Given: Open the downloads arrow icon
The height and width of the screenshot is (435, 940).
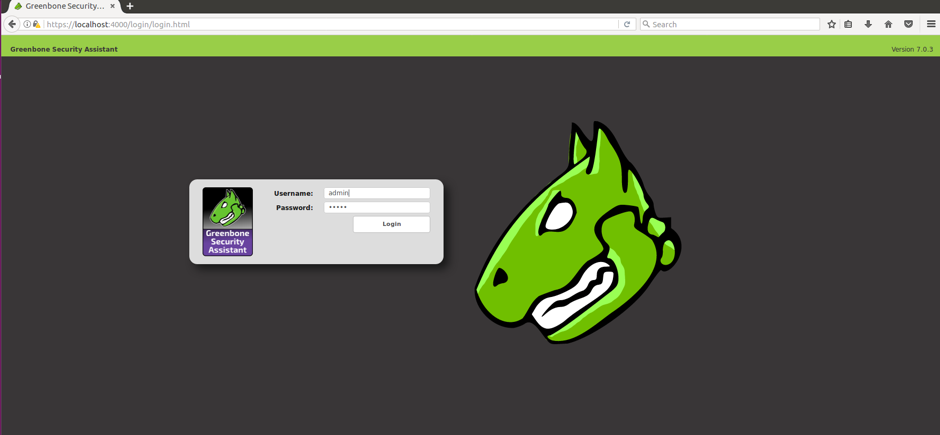Looking at the screenshot, I should tap(868, 25).
